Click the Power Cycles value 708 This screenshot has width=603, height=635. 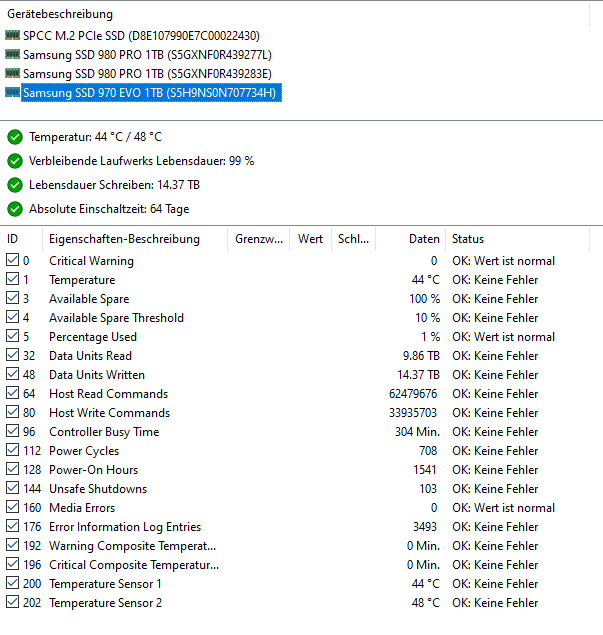pyautogui.click(x=428, y=451)
